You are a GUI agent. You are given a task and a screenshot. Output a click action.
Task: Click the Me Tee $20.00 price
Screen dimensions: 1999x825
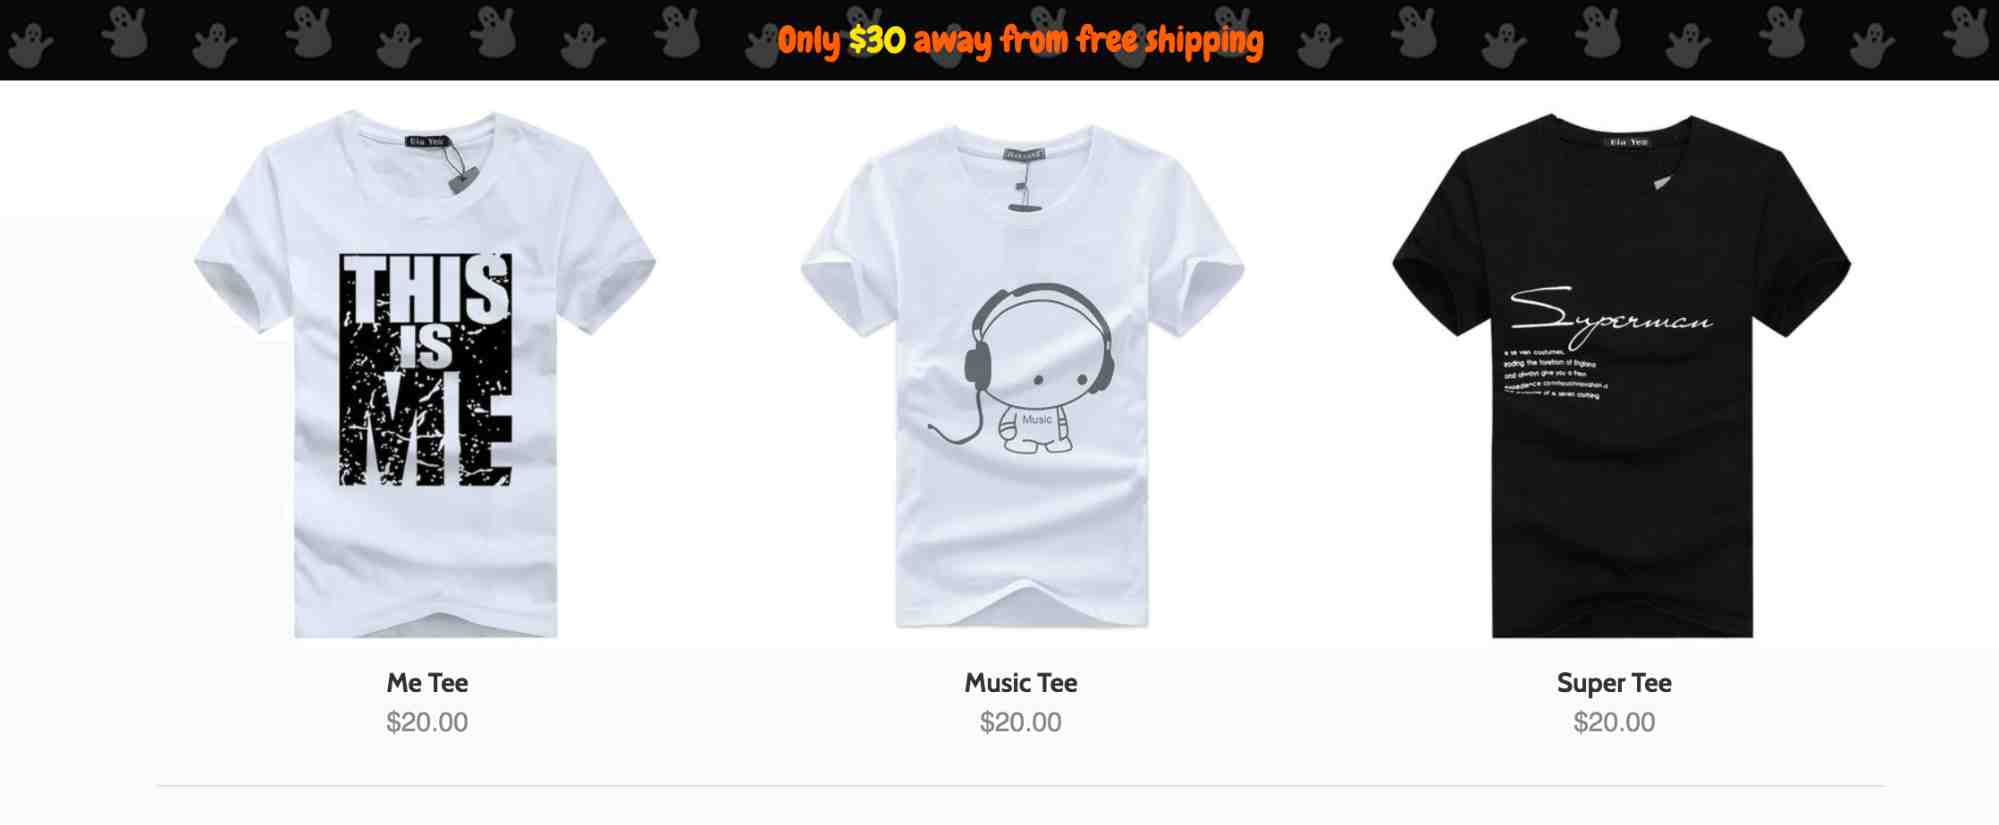click(x=427, y=722)
